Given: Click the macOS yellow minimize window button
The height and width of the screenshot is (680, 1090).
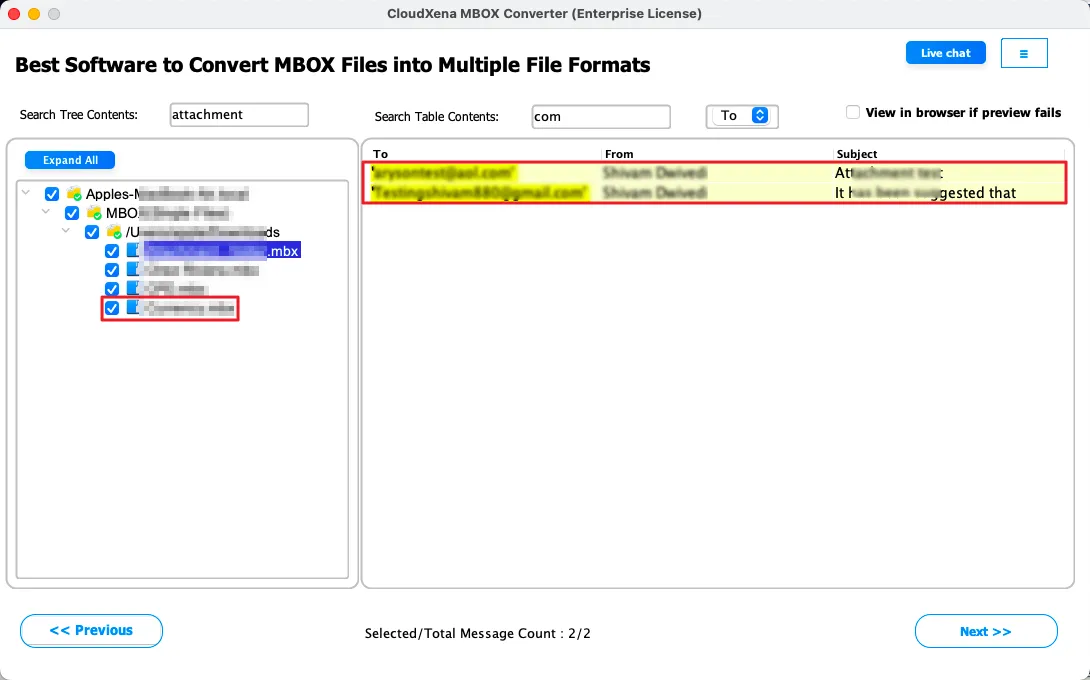Looking at the screenshot, I should pos(34,14).
